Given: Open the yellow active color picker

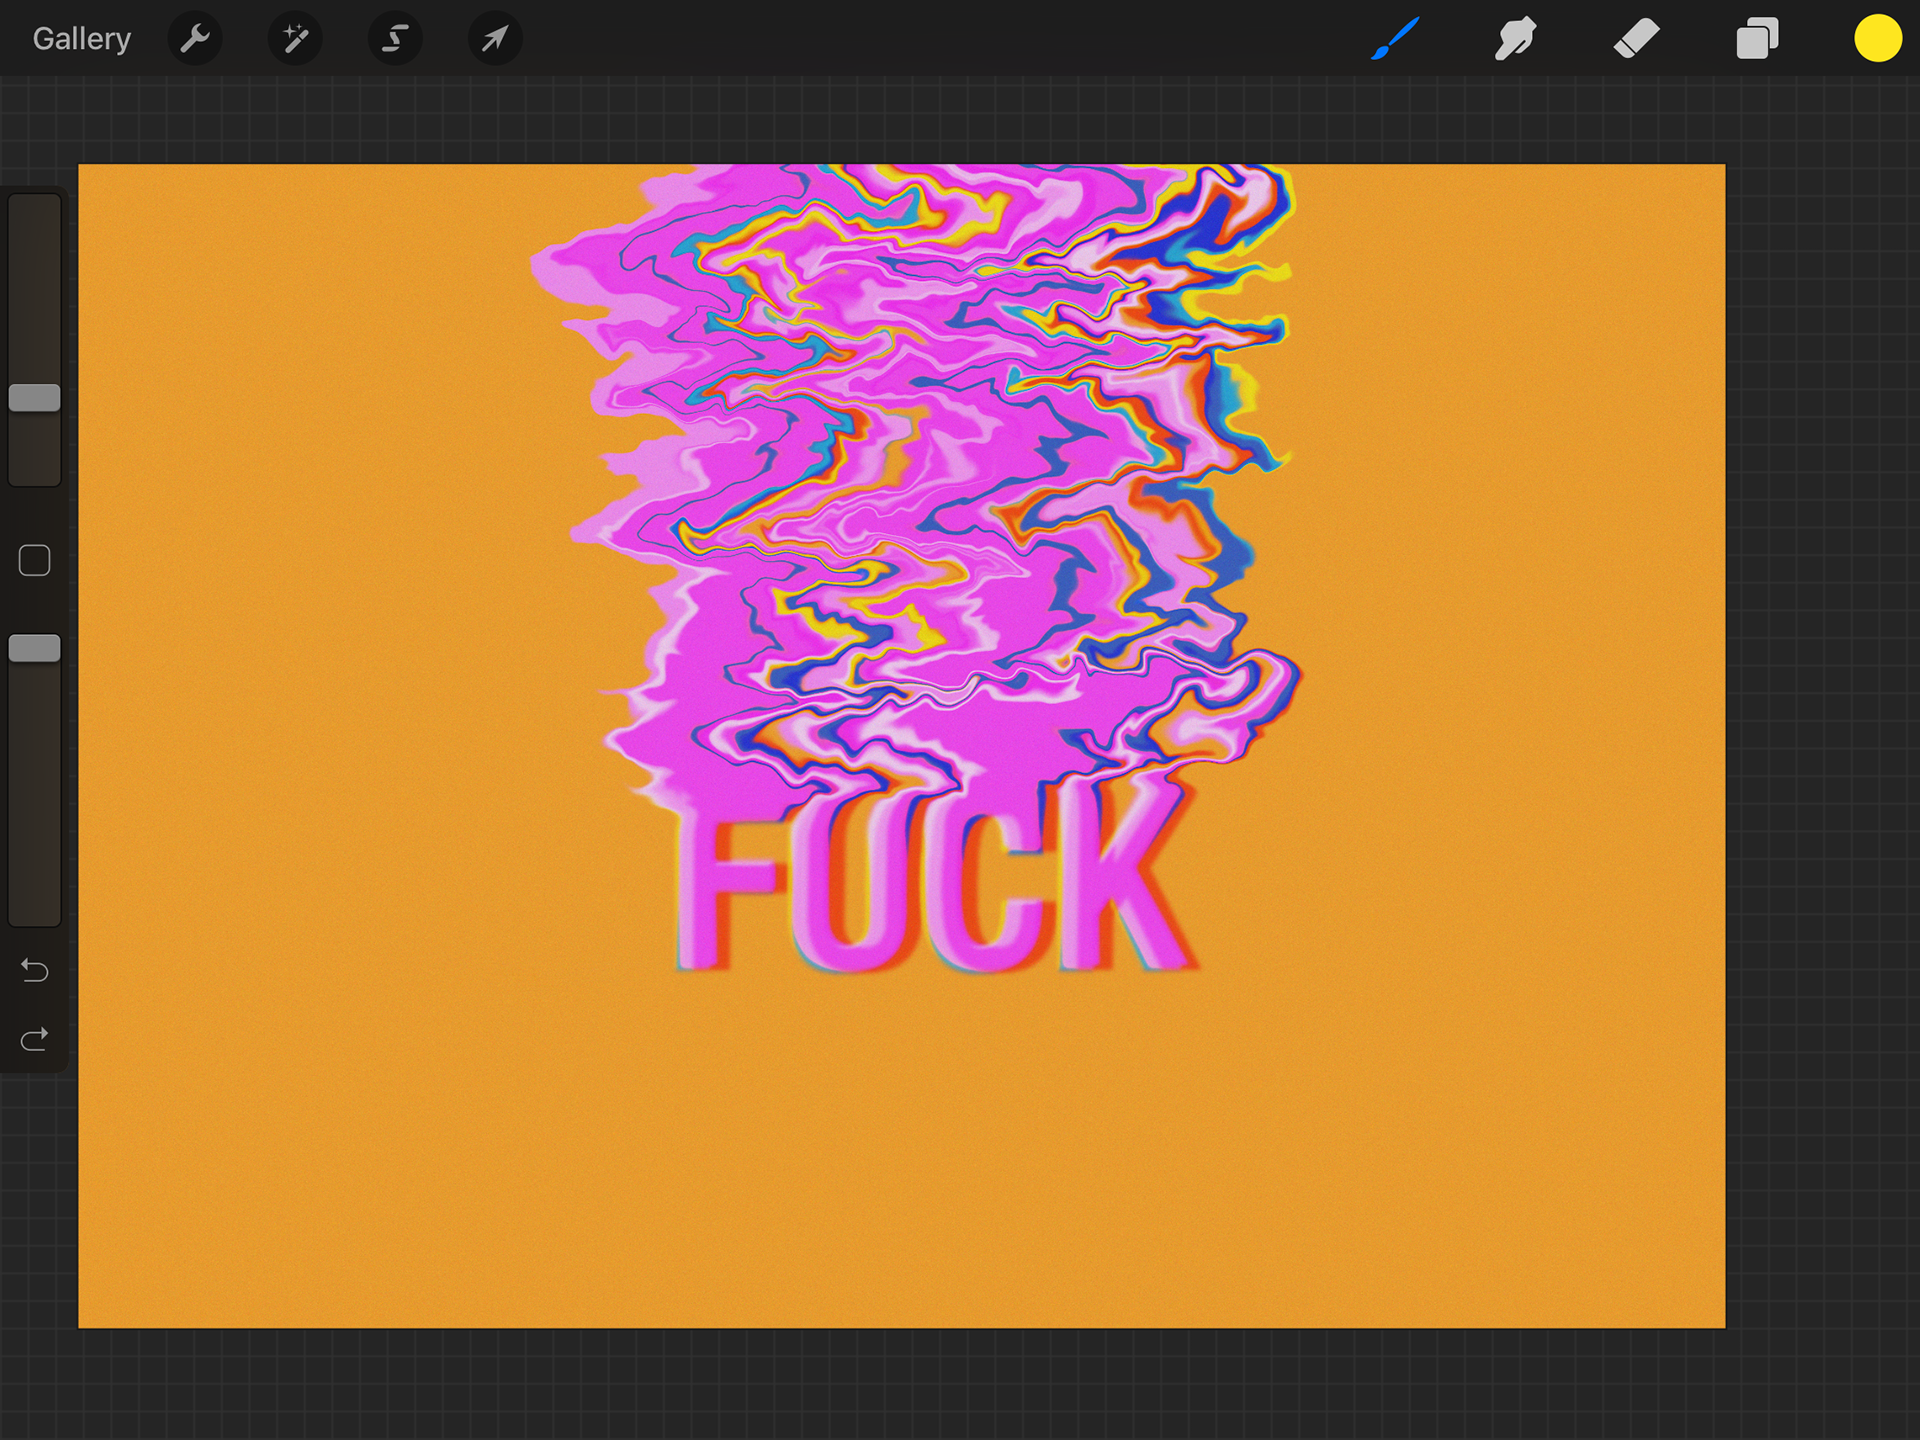Looking at the screenshot, I should pos(1877,39).
